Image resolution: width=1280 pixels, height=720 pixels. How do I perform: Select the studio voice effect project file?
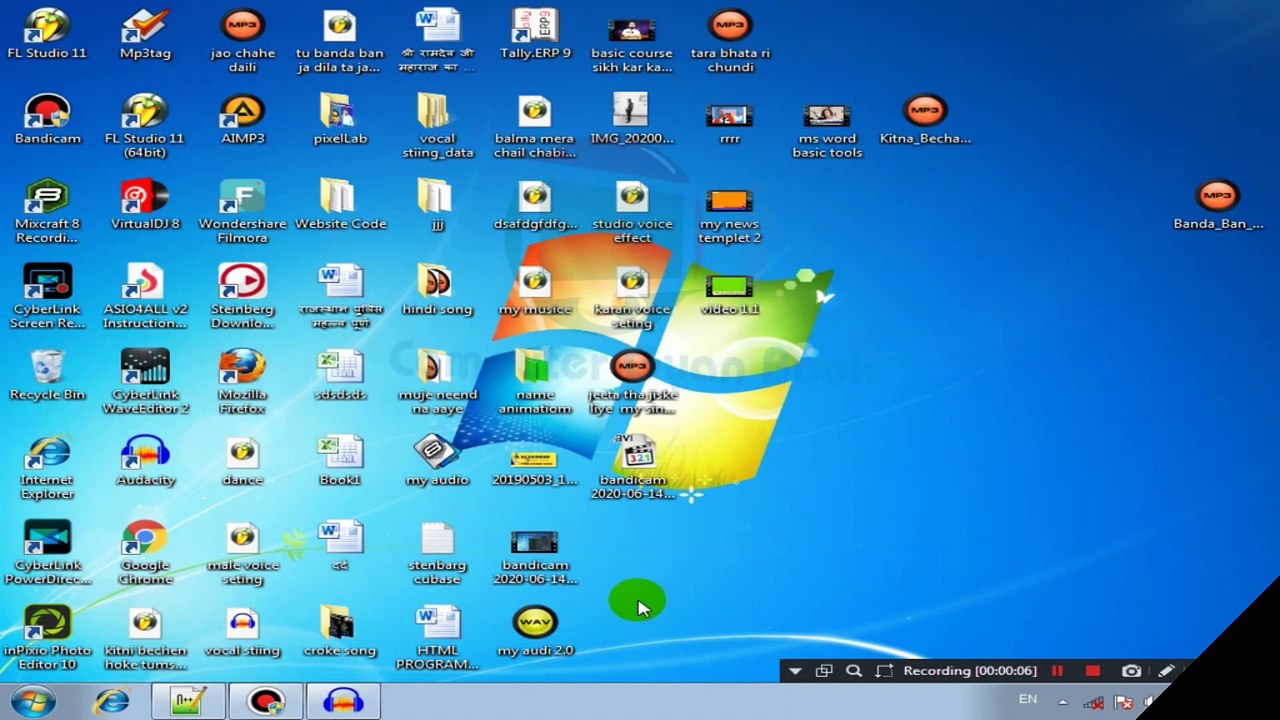tap(632, 211)
